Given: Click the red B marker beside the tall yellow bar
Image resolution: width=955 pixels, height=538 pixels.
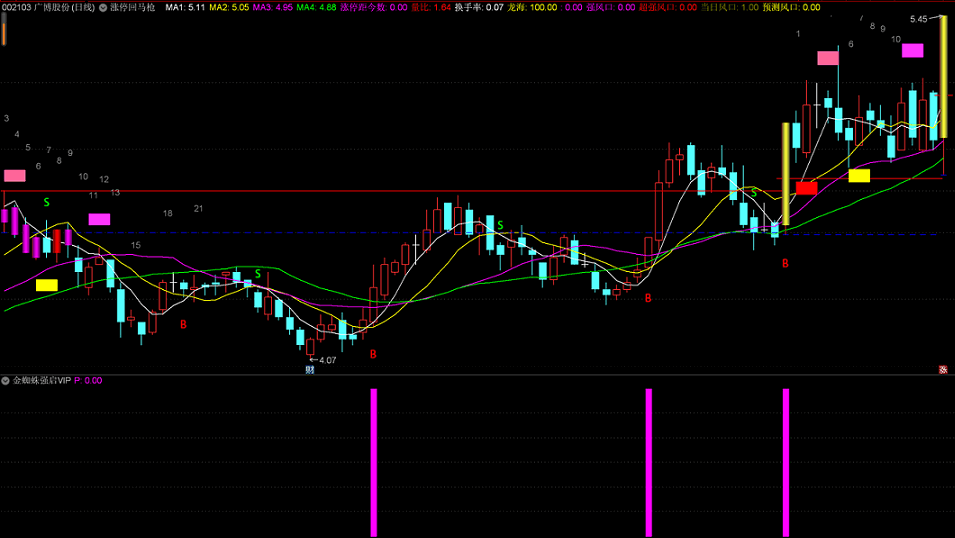Looking at the screenshot, I should (x=785, y=263).
